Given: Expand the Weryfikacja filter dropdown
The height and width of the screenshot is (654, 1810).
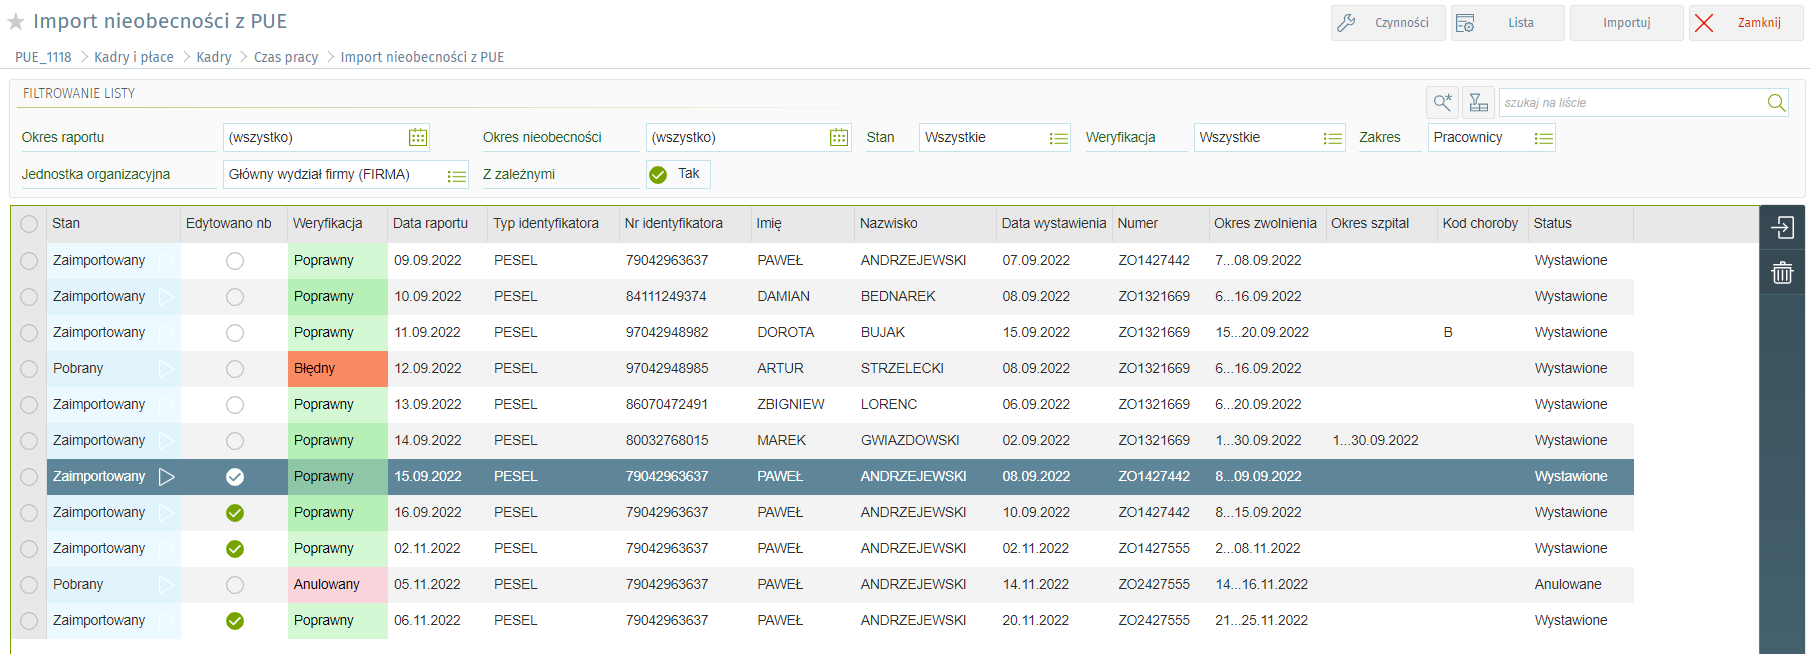Looking at the screenshot, I should 1332,138.
